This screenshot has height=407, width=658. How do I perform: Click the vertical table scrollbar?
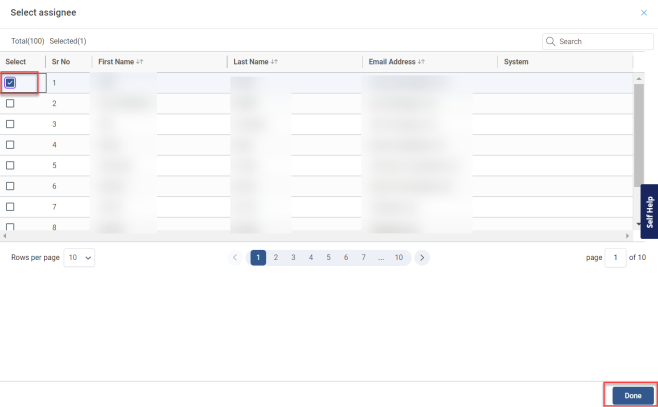point(638,133)
